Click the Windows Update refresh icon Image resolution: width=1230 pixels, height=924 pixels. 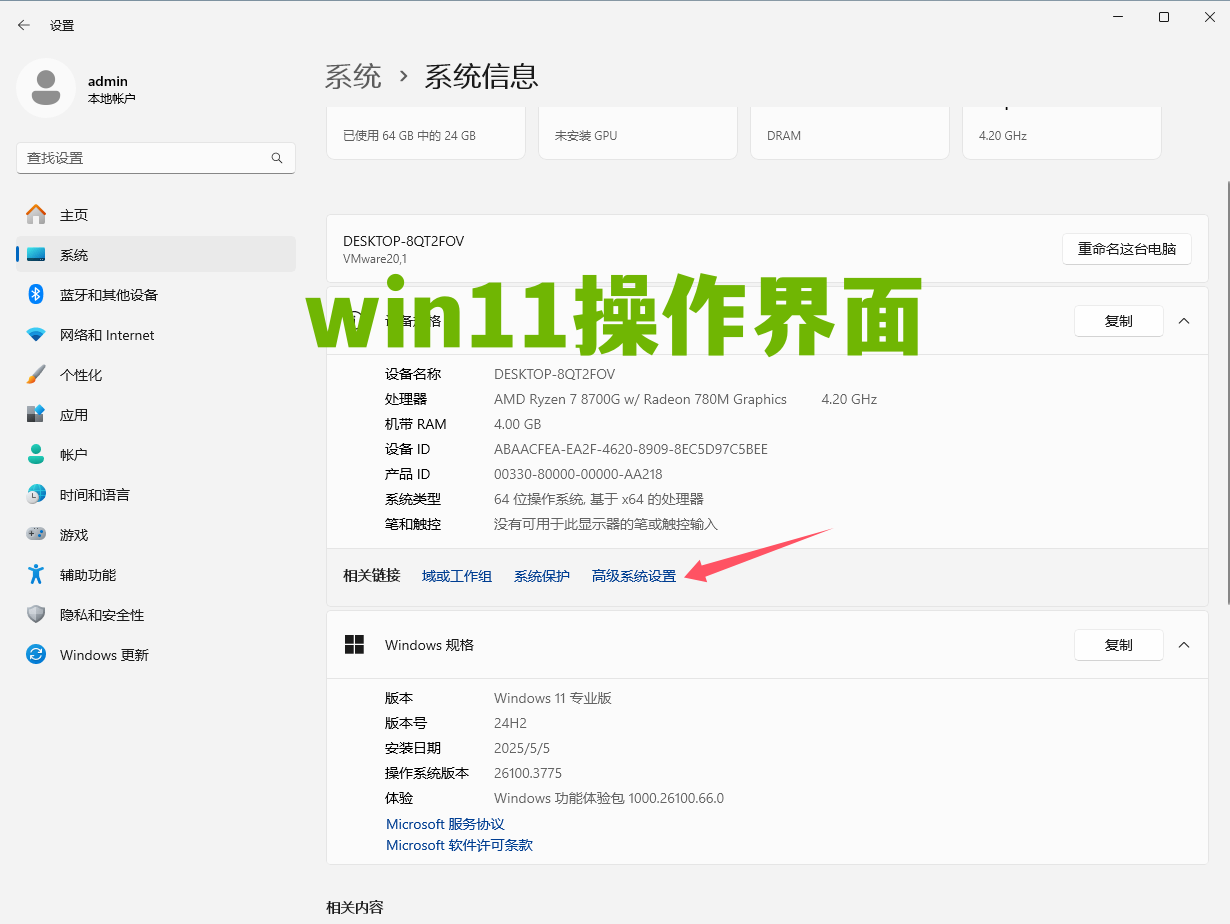click(x=36, y=654)
